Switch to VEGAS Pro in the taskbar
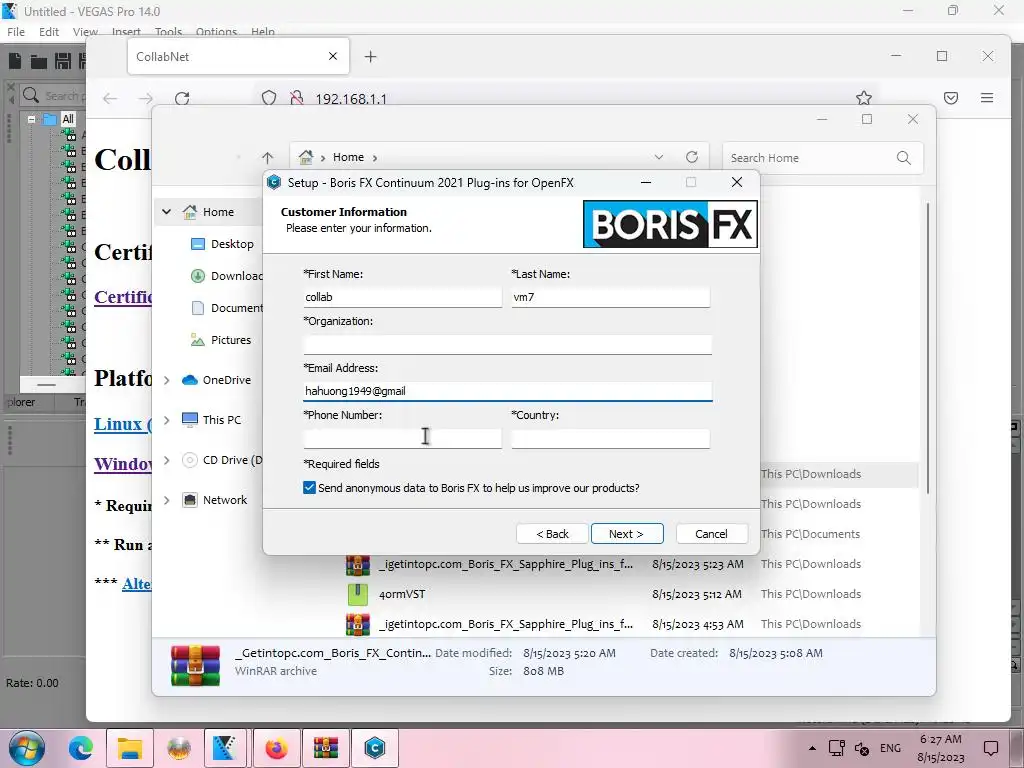 click(x=226, y=748)
